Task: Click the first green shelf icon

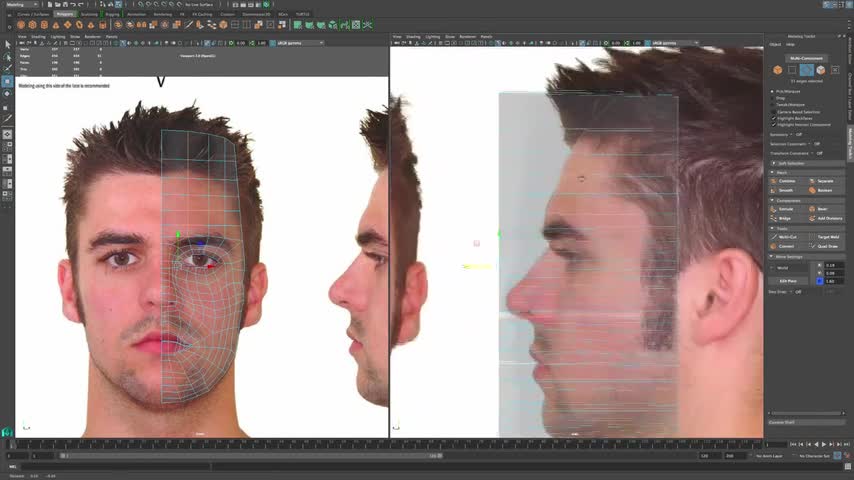Action: (298, 25)
